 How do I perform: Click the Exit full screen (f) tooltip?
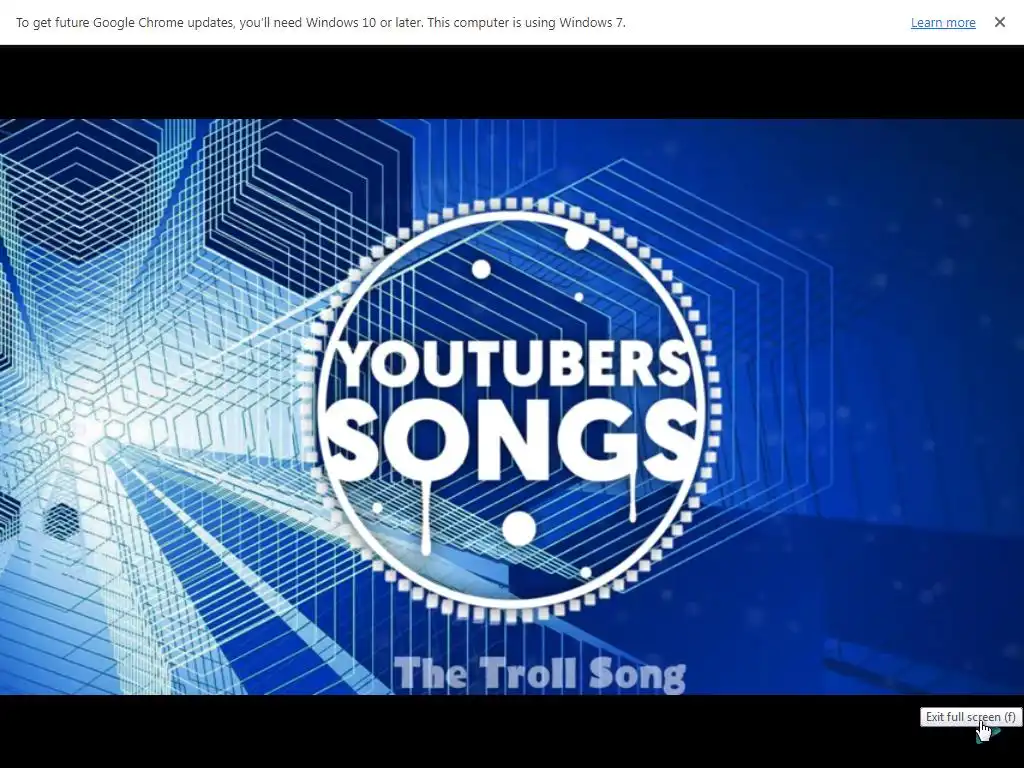point(970,716)
